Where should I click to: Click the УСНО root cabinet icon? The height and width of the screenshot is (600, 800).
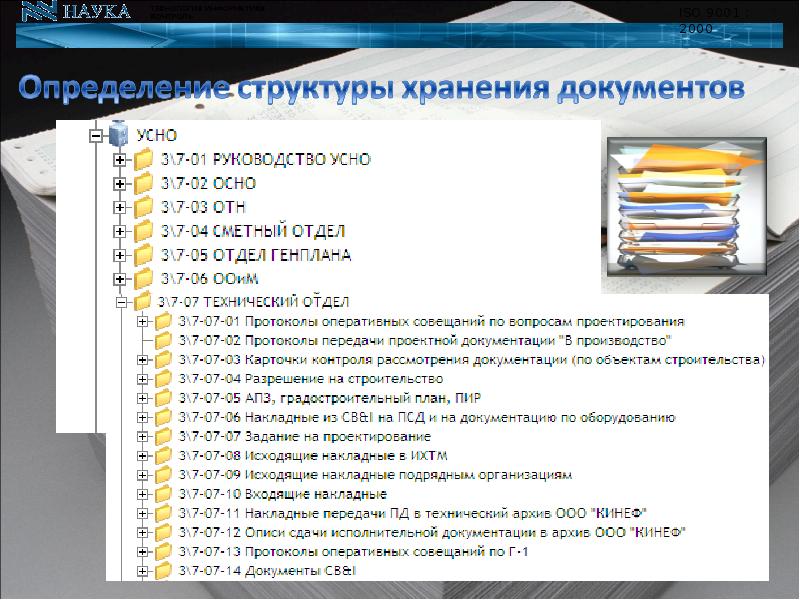click(x=119, y=133)
